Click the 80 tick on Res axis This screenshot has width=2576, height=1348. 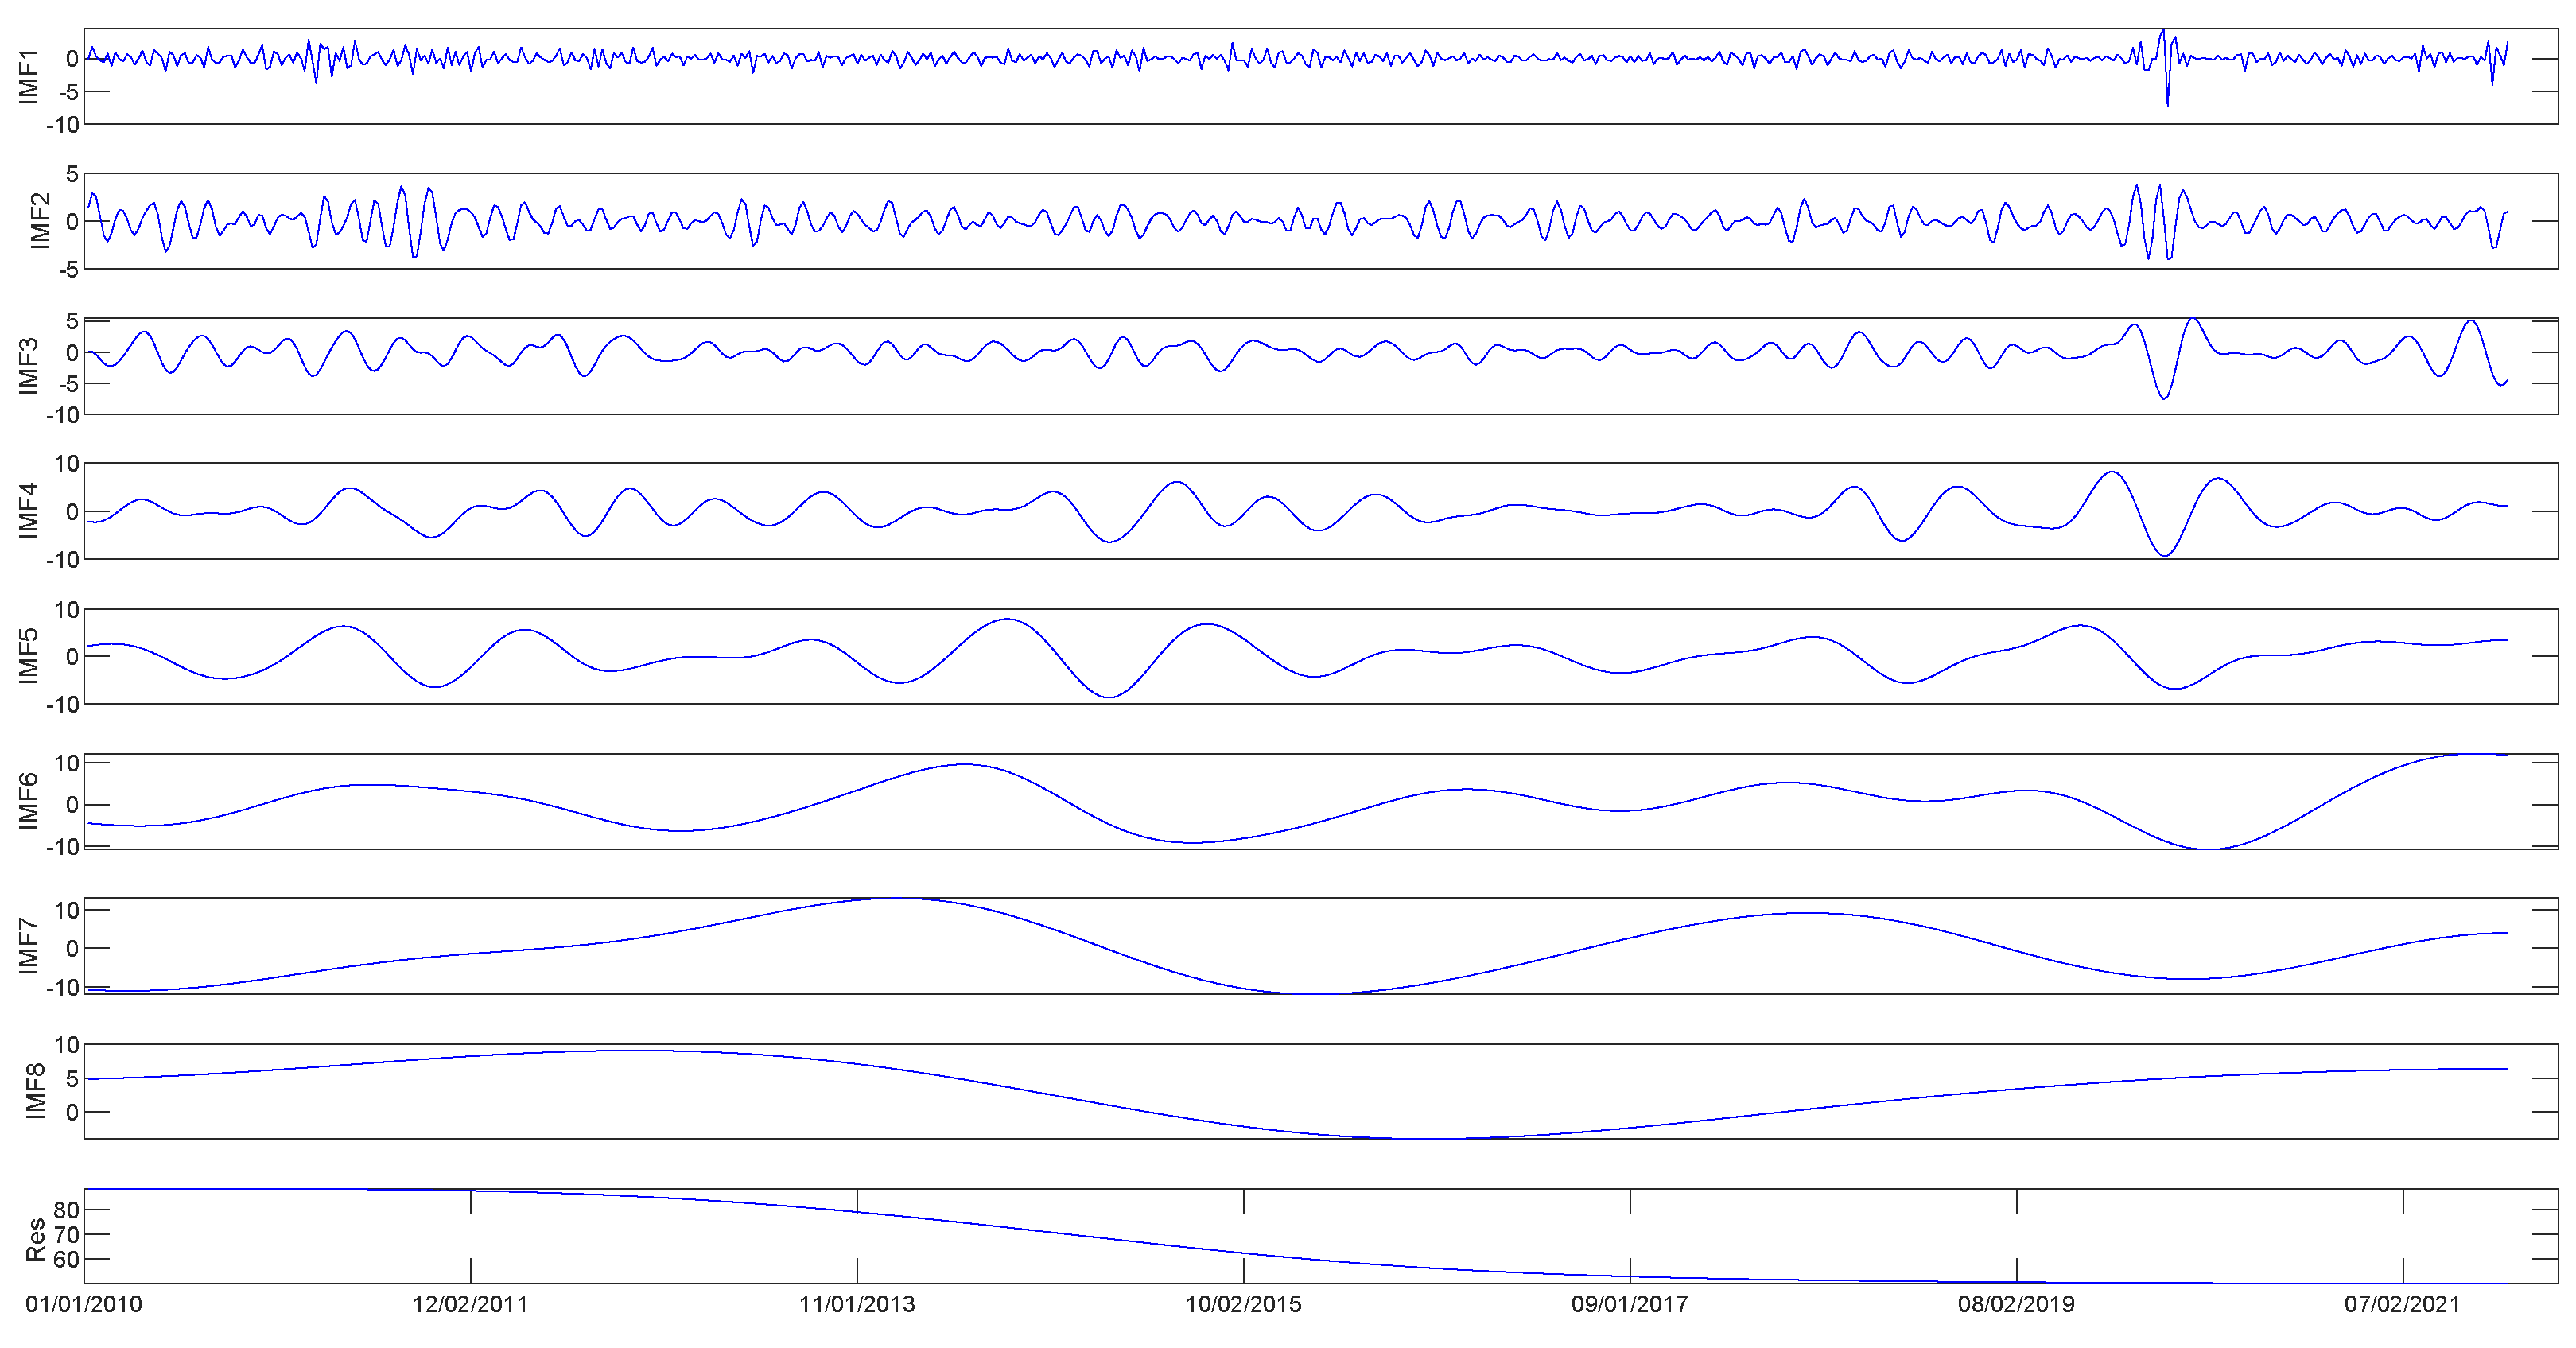(x=66, y=1210)
